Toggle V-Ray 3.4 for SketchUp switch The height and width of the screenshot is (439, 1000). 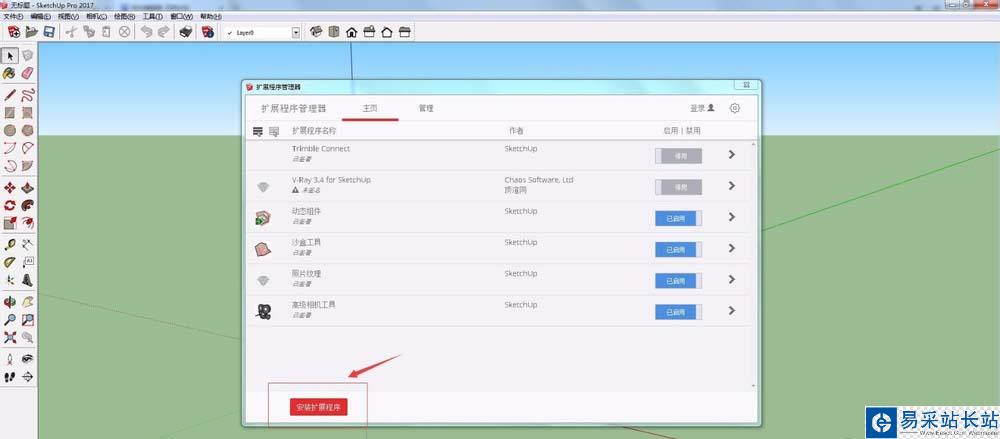(x=679, y=187)
